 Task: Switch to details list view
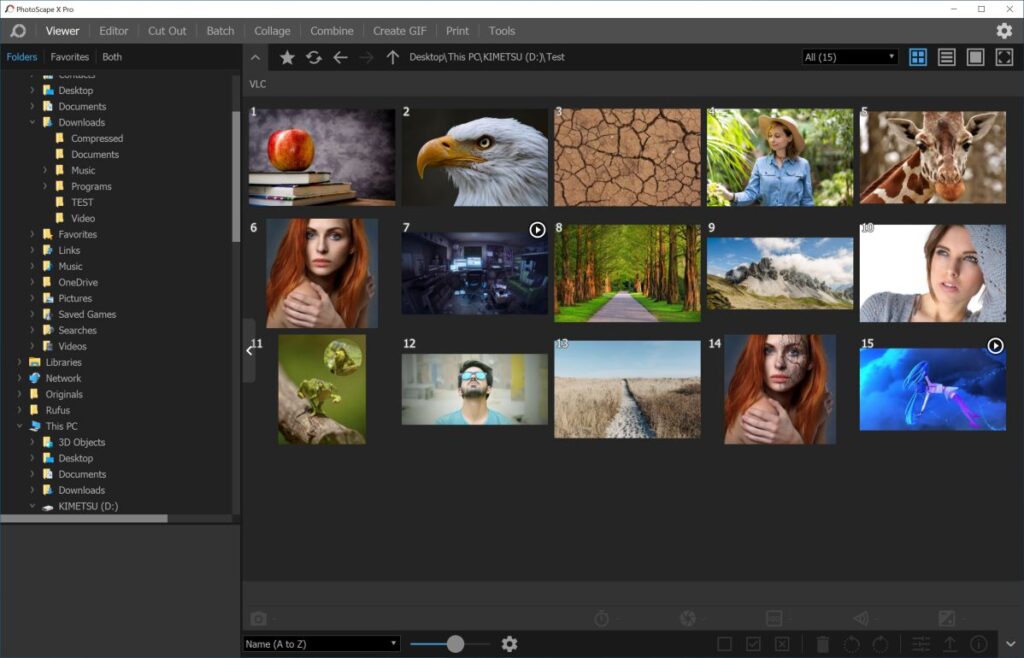pos(946,57)
